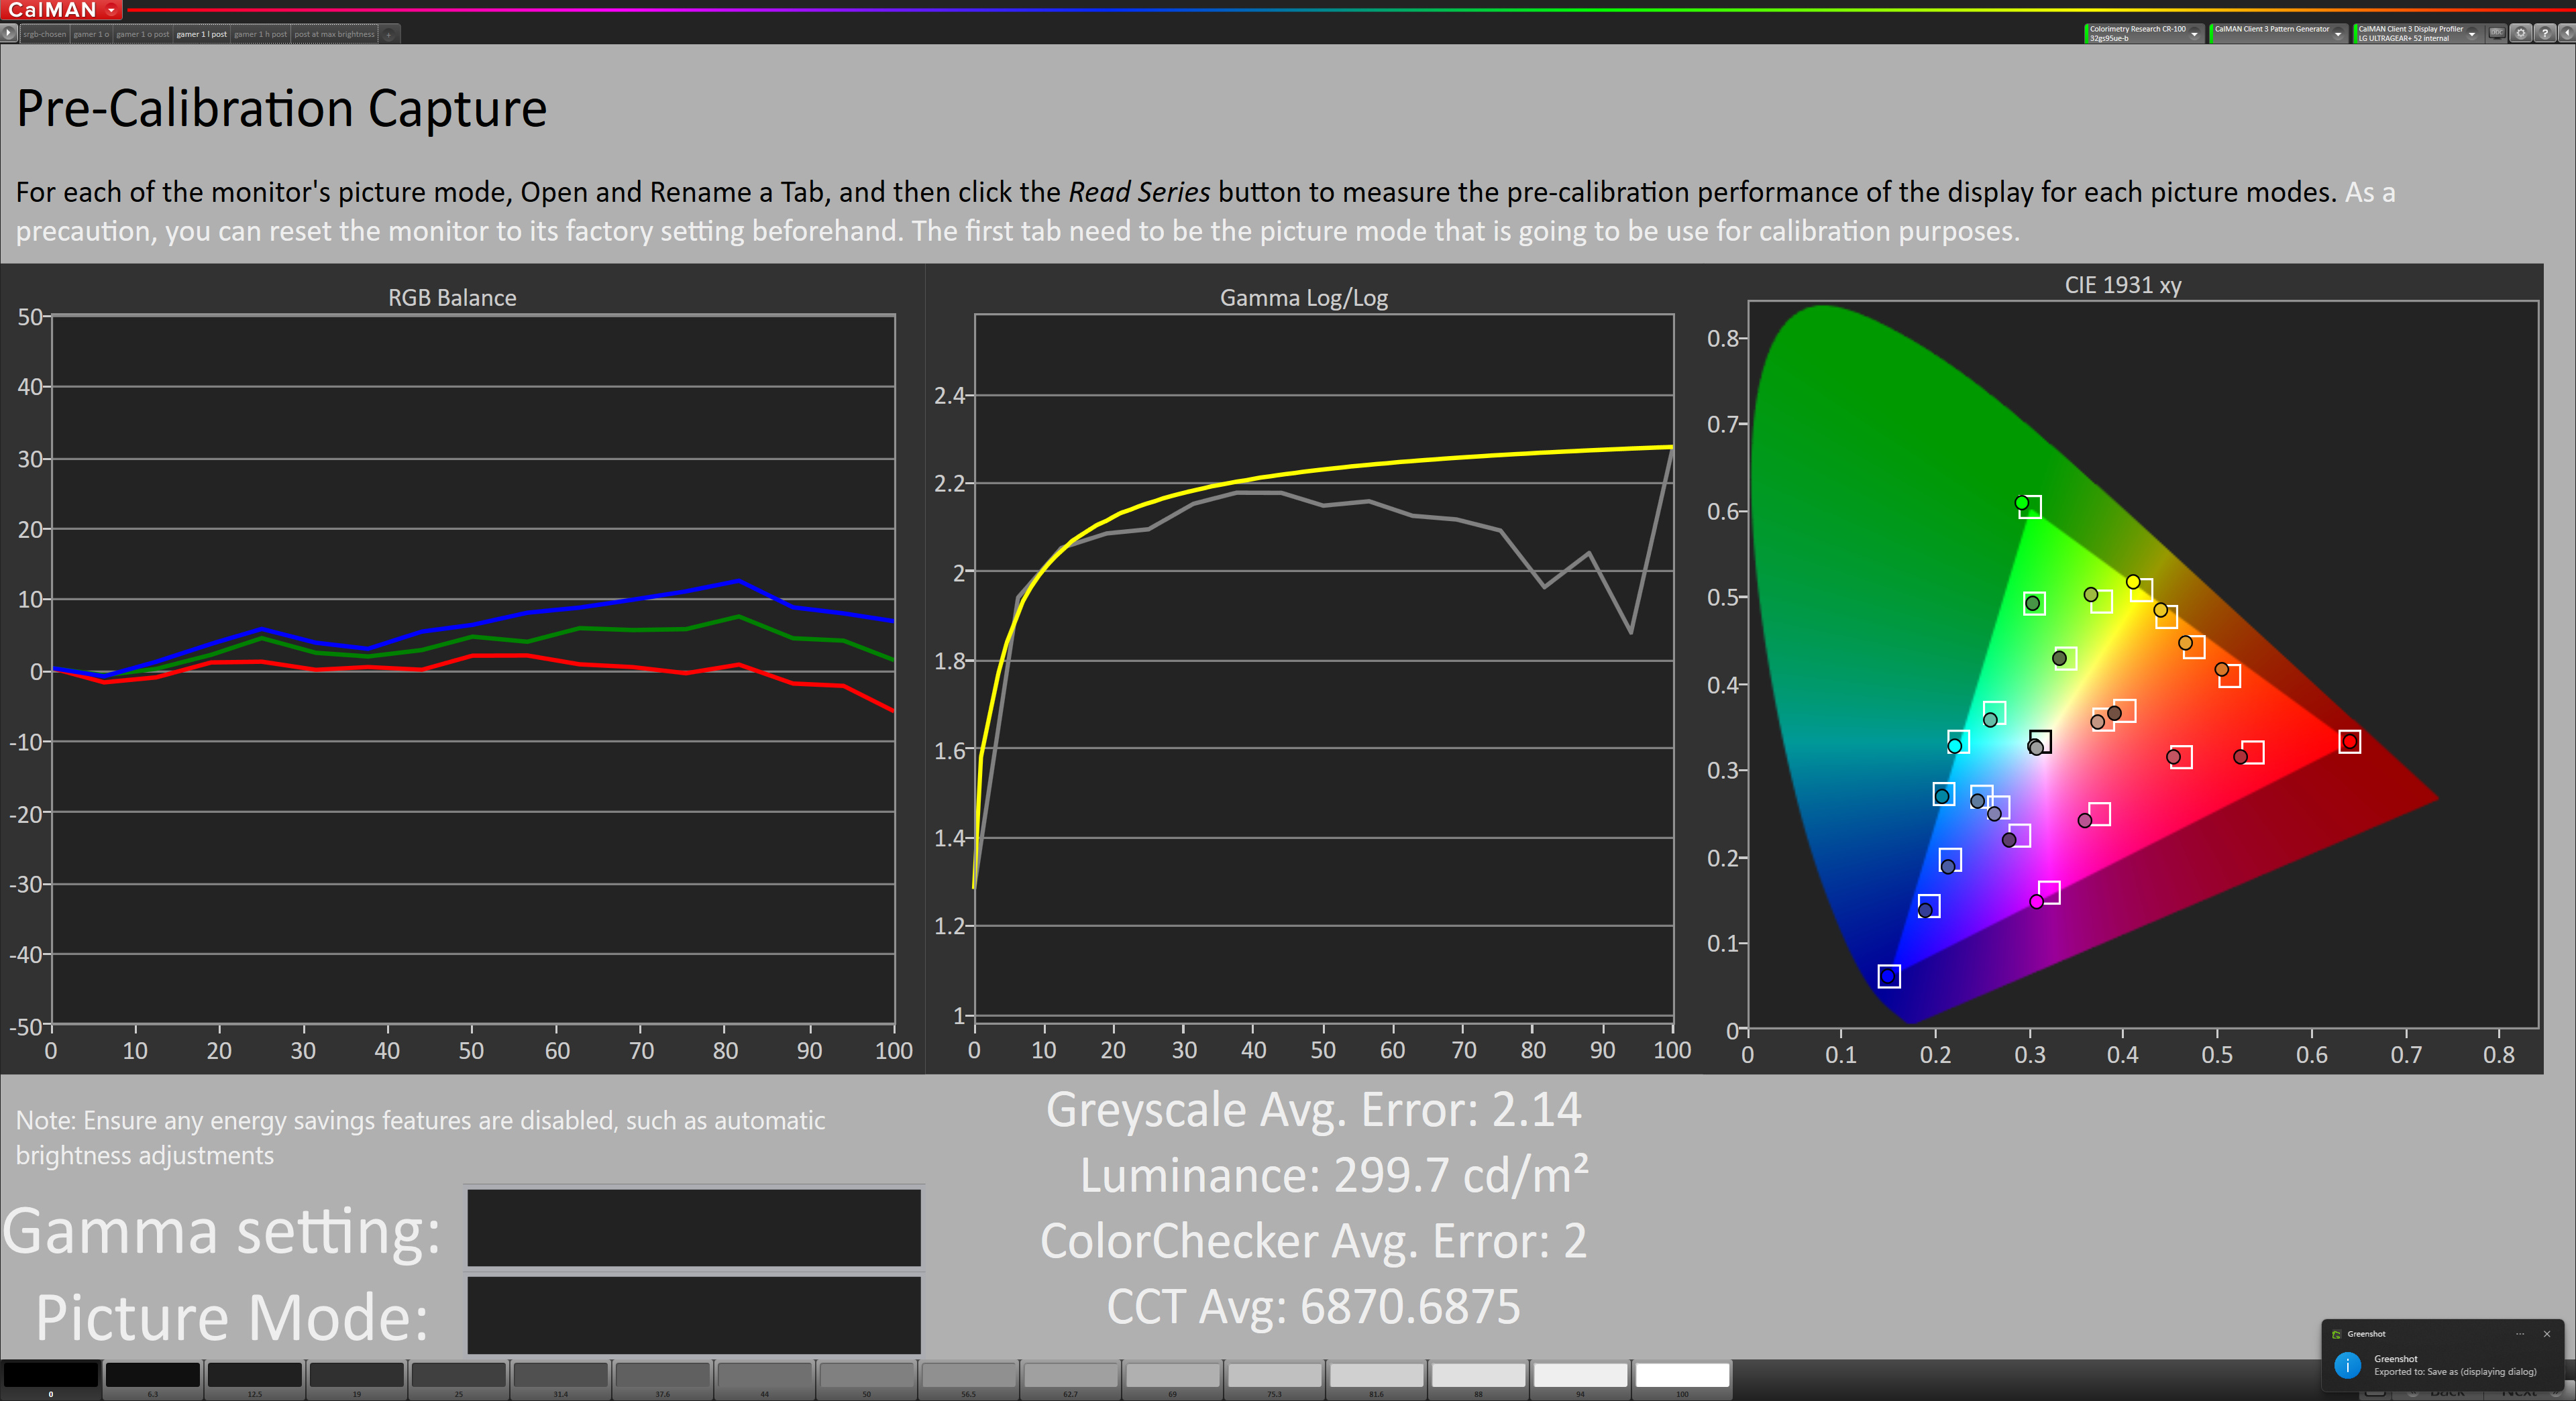Viewport: 2576px width, 1401px height.
Task: Click the play arrow beside the tabs
Action: point(9,33)
